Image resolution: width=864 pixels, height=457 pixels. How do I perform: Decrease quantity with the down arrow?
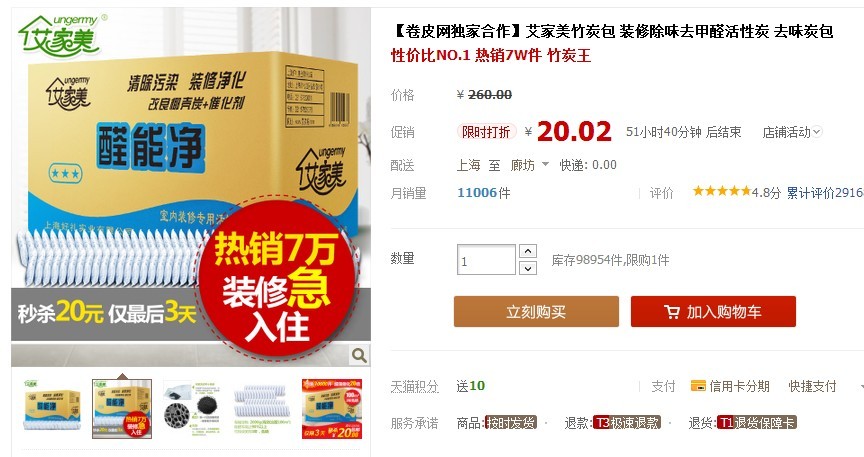pos(528,268)
